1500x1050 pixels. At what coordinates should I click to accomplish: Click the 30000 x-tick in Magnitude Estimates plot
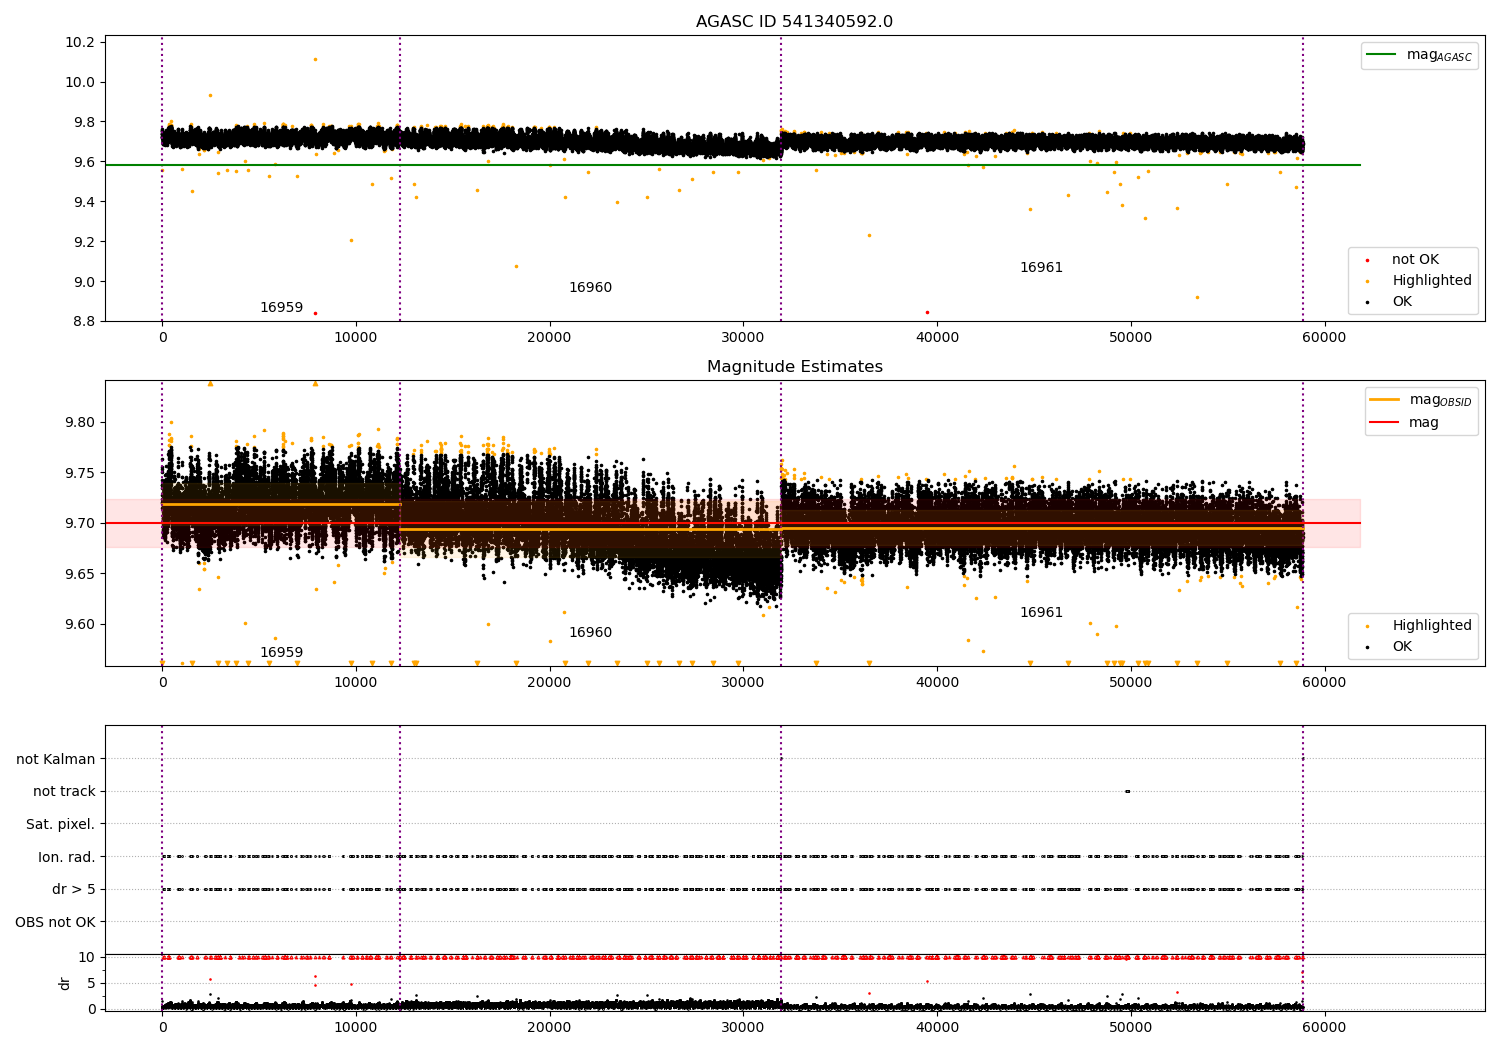743,683
